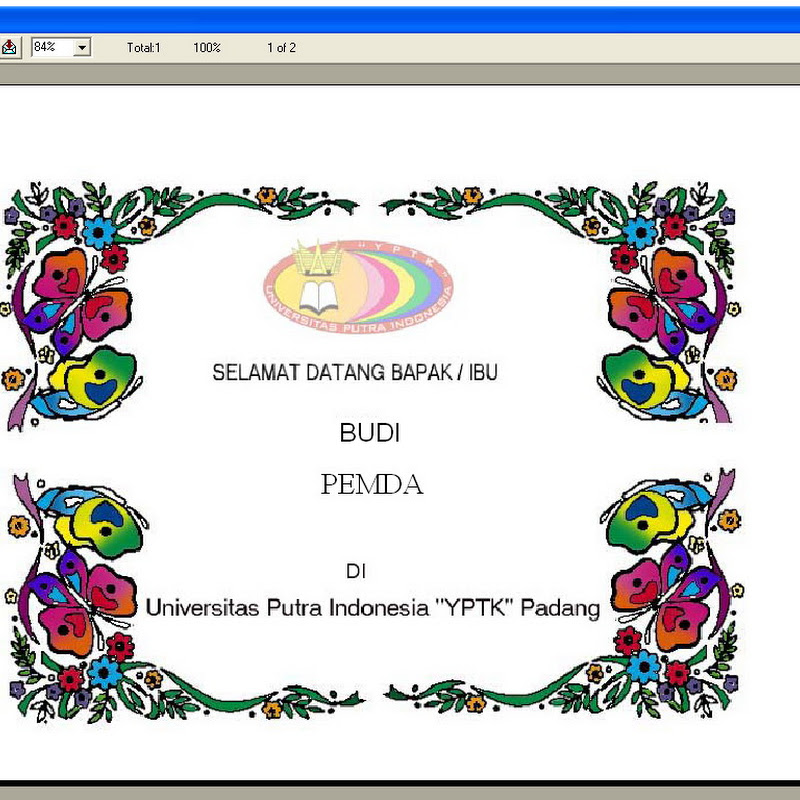This screenshot has height=800, width=800.
Task: Click 'Universitas Putra Indonesia "YPTK" Padang' text
Action: pyautogui.click(x=373, y=608)
